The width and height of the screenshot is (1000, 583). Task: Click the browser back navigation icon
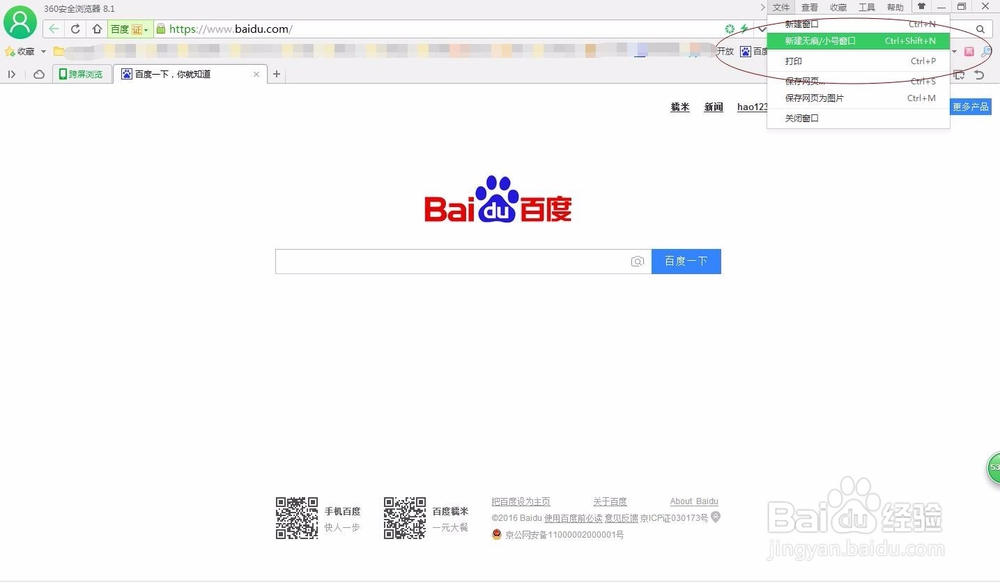(53, 29)
